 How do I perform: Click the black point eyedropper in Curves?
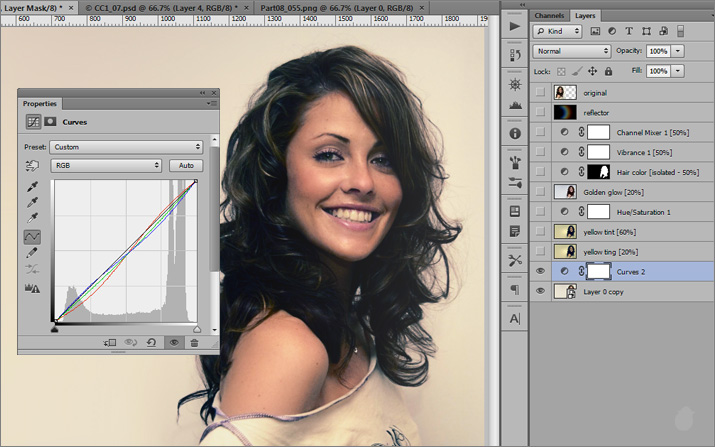[x=32, y=186]
